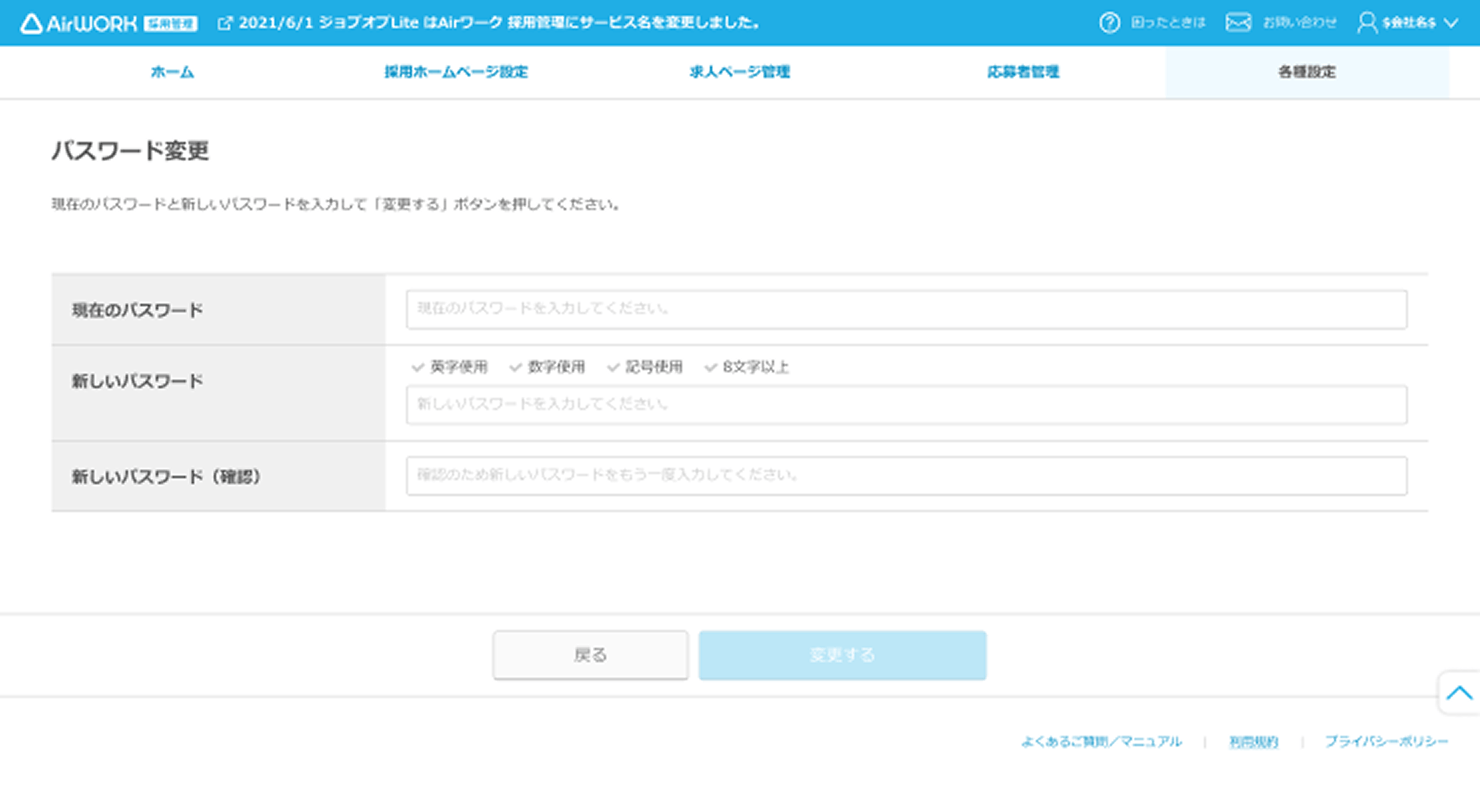Expand the company name dropdown chevron
The image size is (1480, 788).
(x=1451, y=23)
